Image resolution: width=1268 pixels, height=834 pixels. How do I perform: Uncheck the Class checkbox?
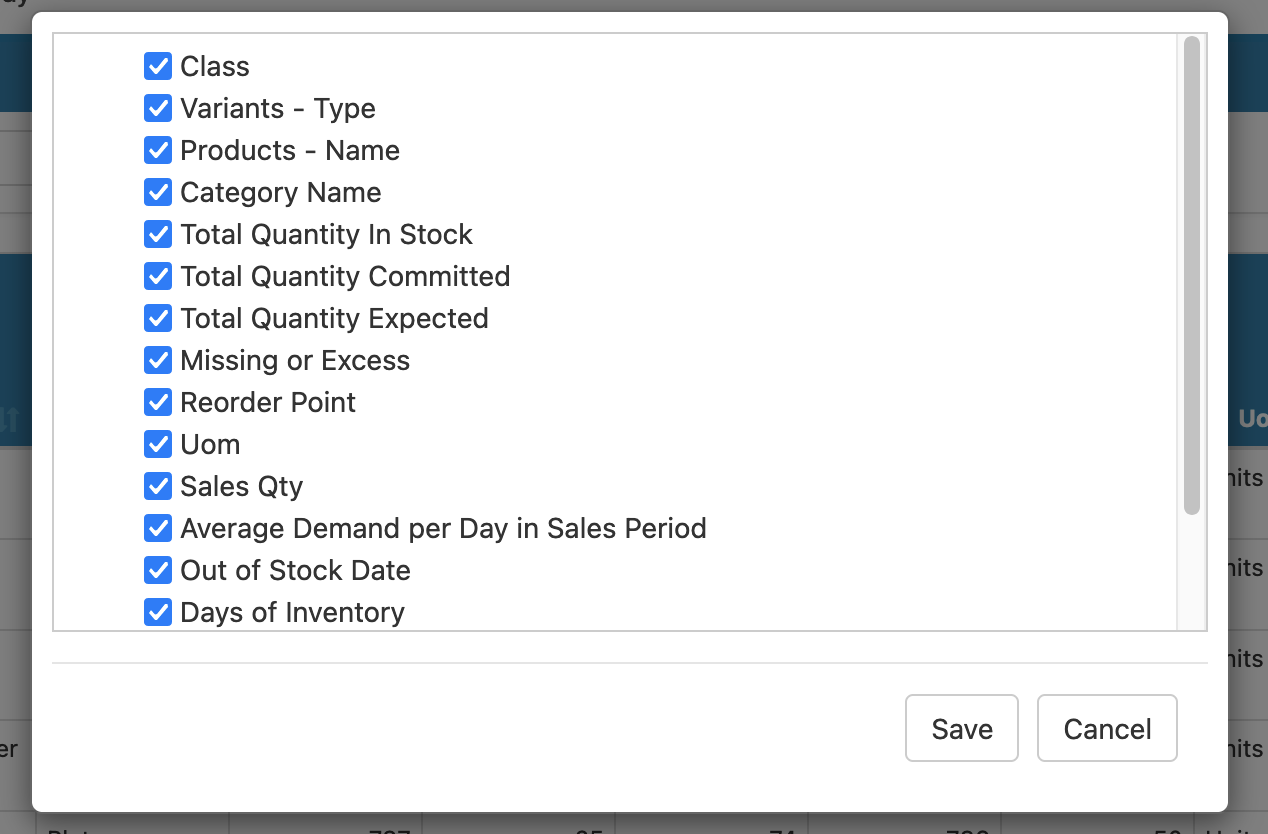pos(158,66)
